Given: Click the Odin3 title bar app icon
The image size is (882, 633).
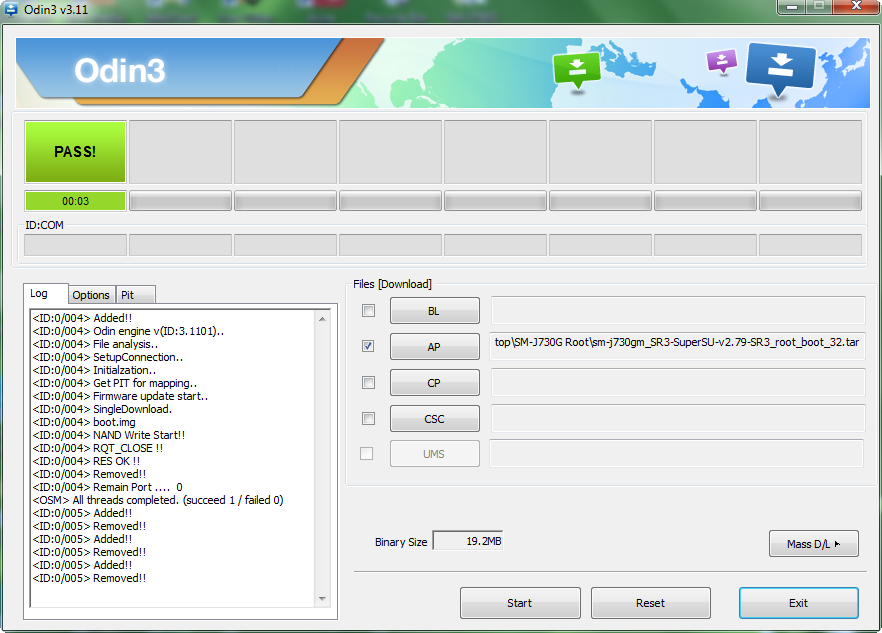Looking at the screenshot, I should coord(10,8).
